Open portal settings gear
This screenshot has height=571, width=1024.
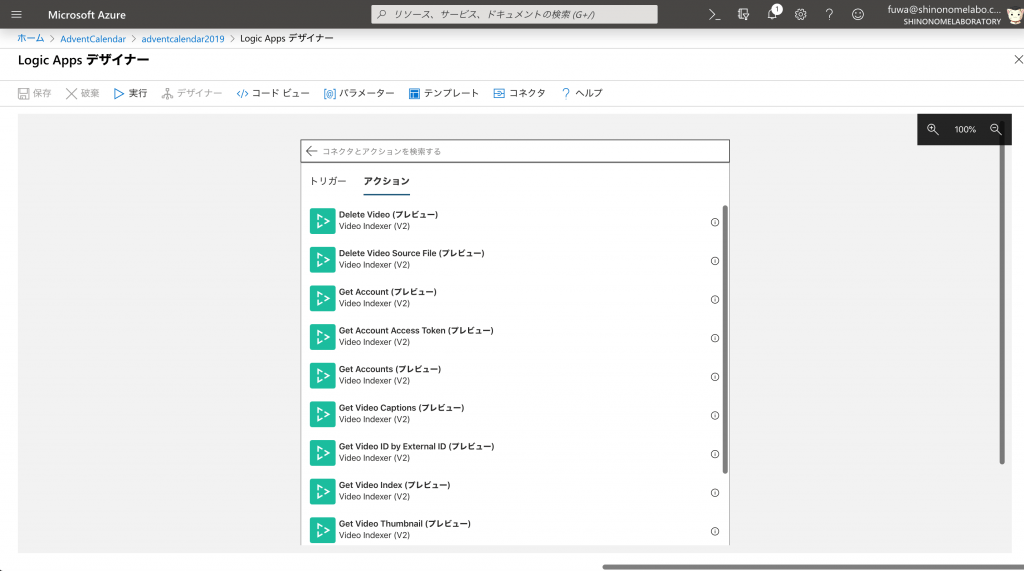tap(801, 14)
